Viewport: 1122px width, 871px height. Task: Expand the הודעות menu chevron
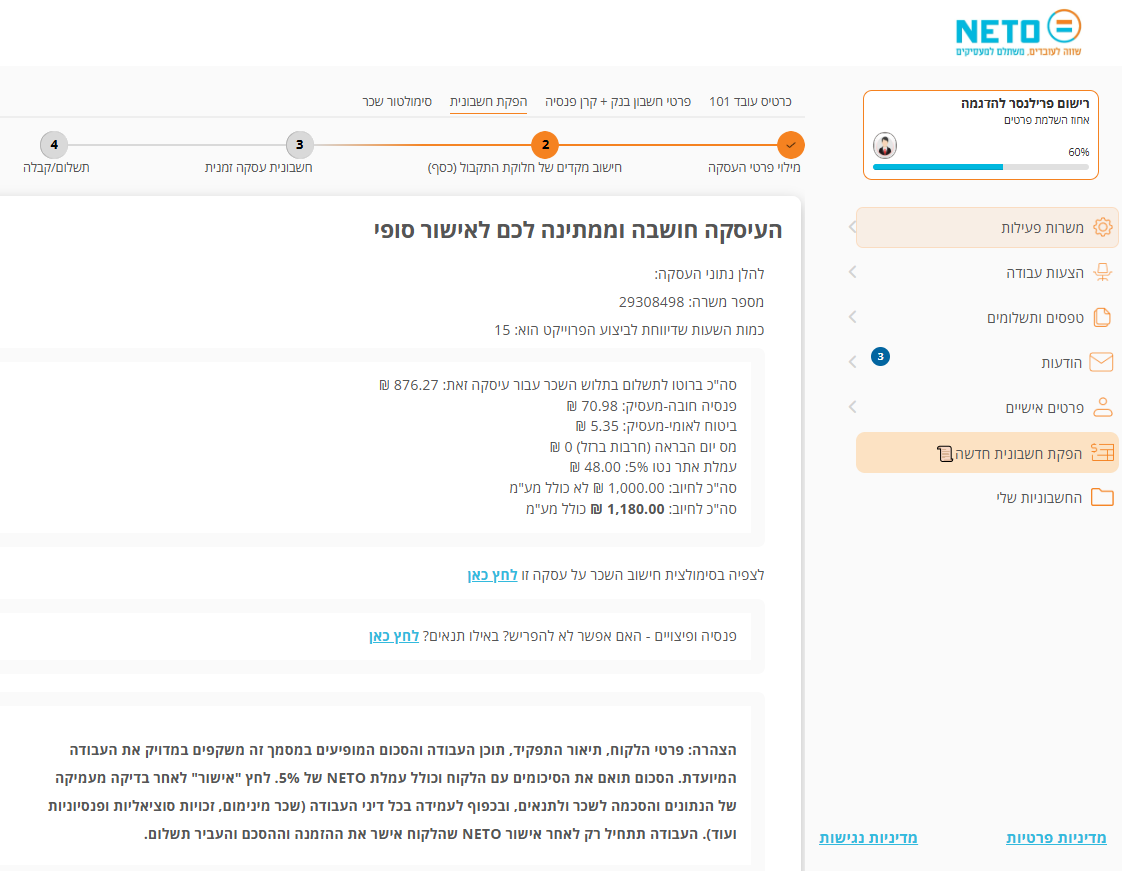coord(852,362)
